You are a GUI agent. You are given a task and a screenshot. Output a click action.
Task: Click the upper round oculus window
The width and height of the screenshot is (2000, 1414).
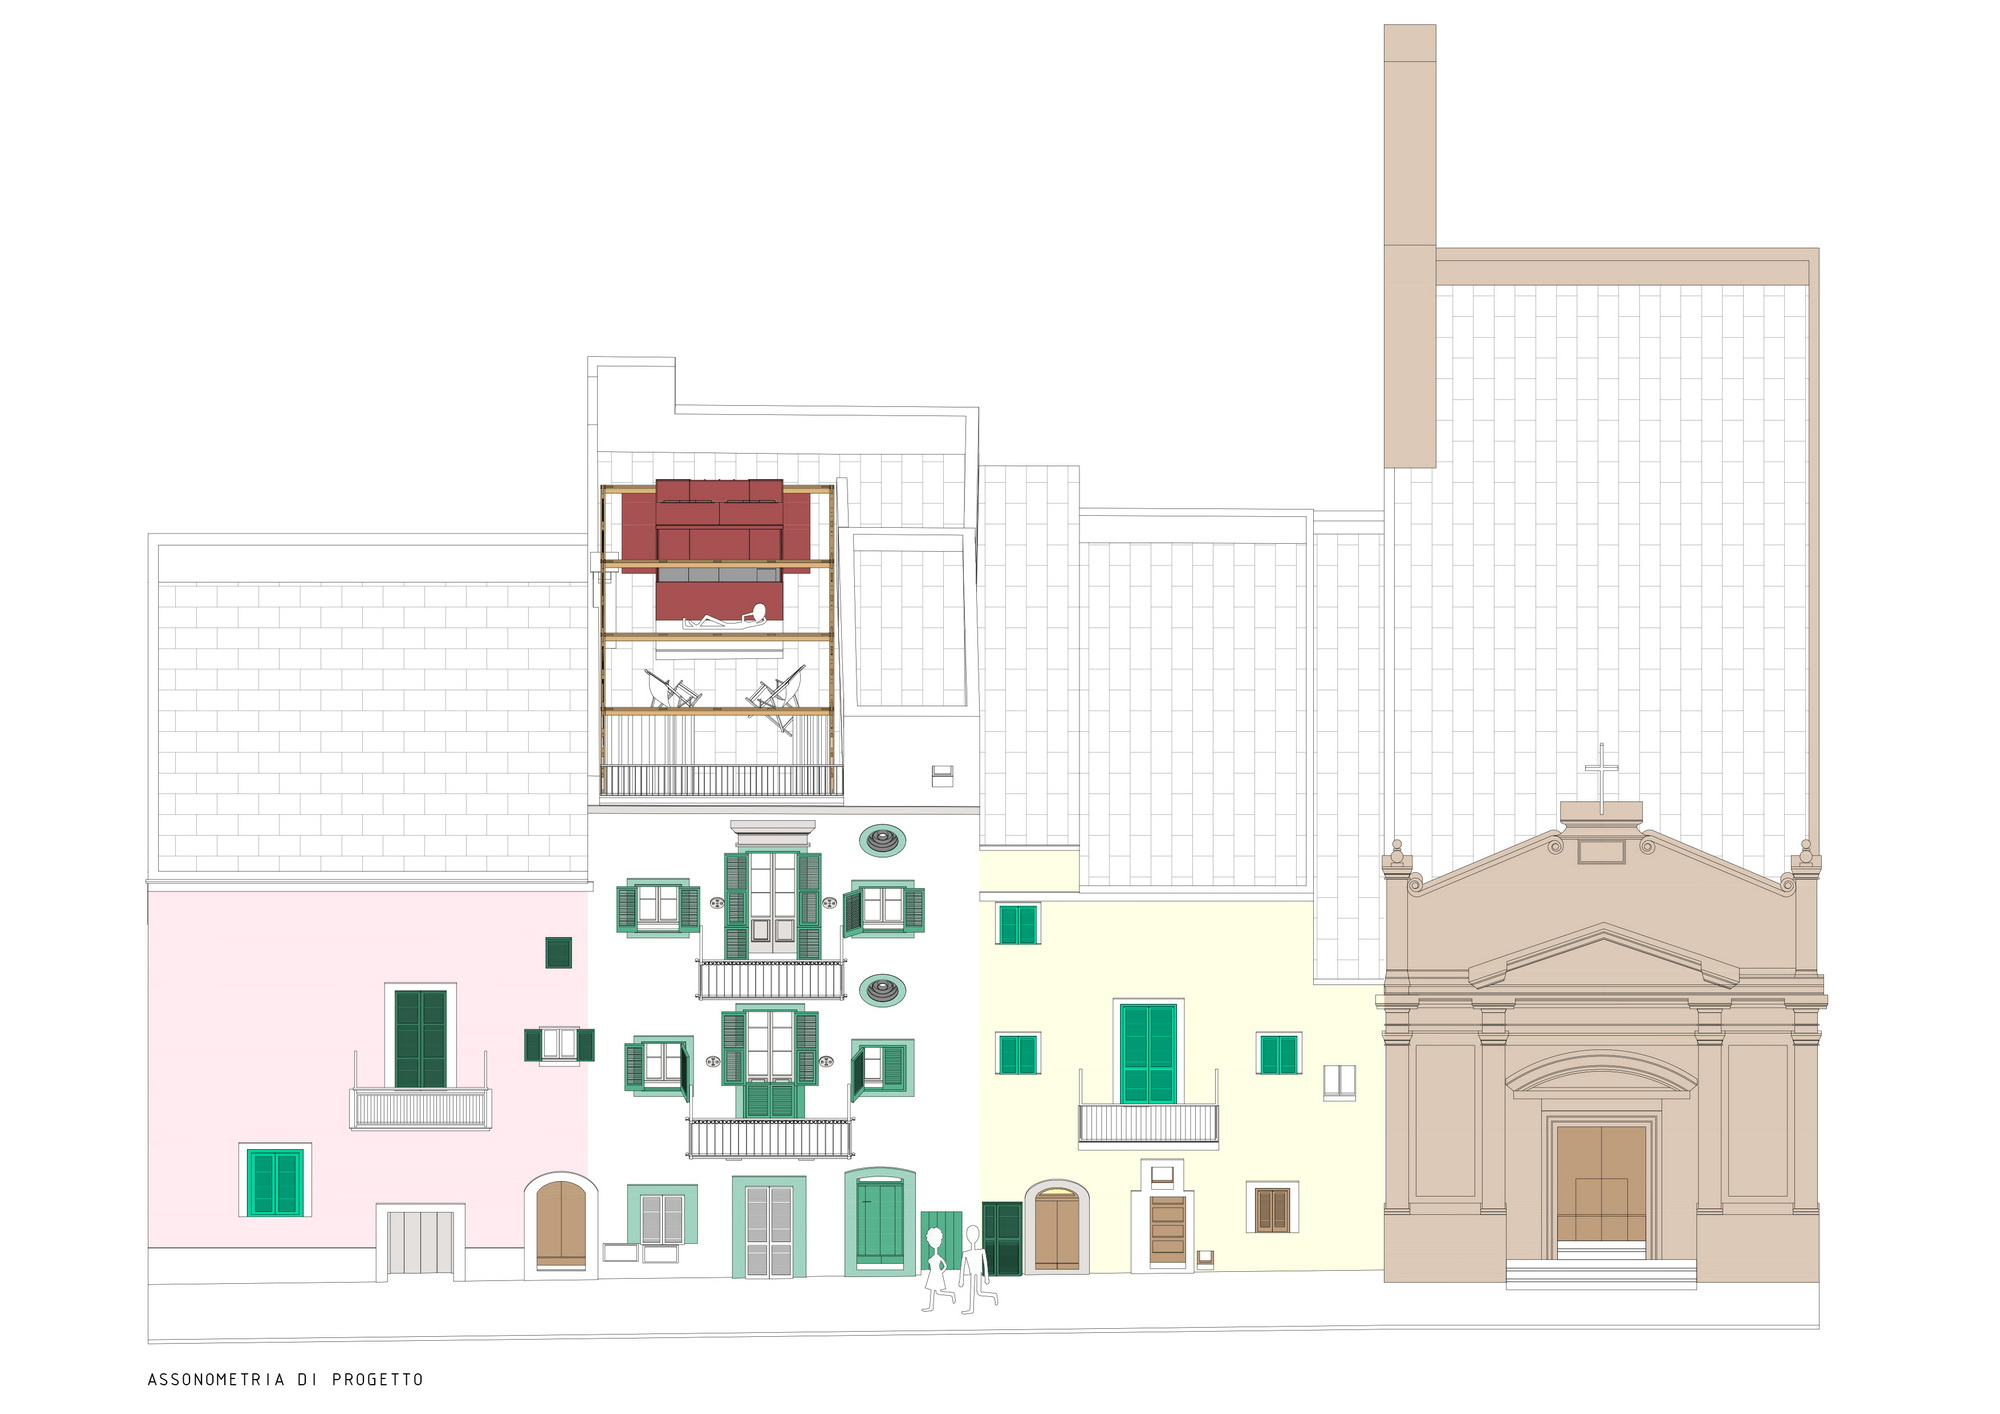click(x=883, y=840)
